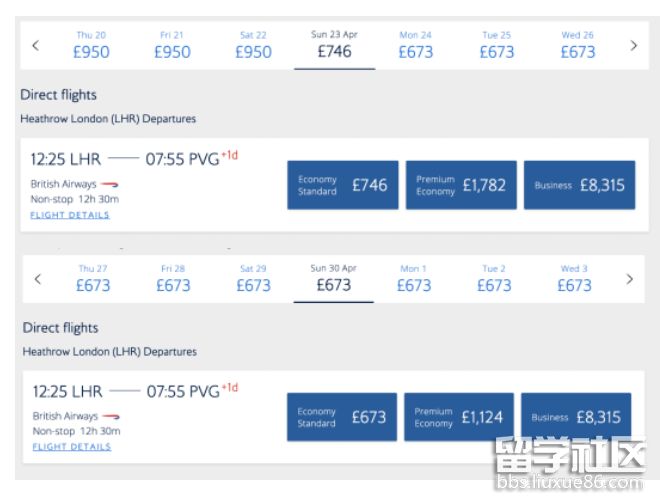
Task: Select Tue 2 £673 date tab
Action: tap(493, 279)
